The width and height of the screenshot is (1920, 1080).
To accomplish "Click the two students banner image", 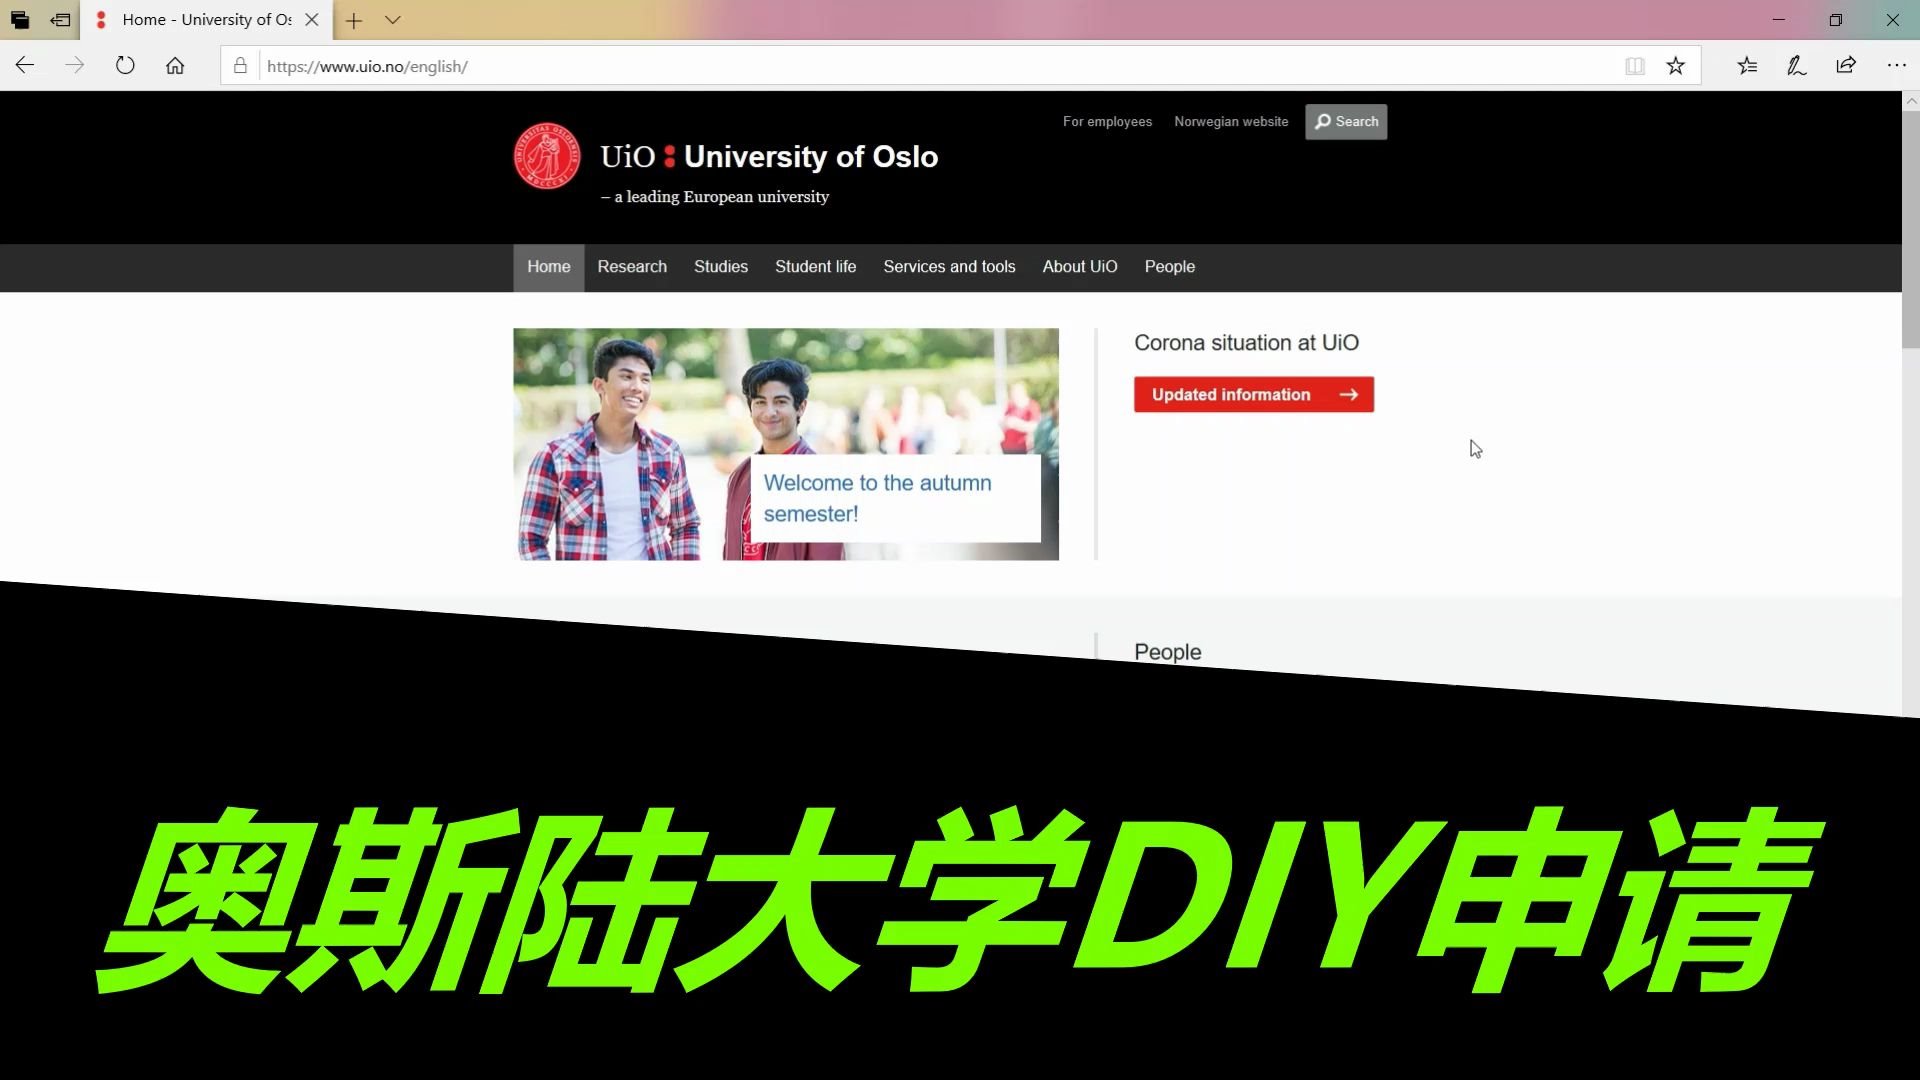I will point(786,444).
